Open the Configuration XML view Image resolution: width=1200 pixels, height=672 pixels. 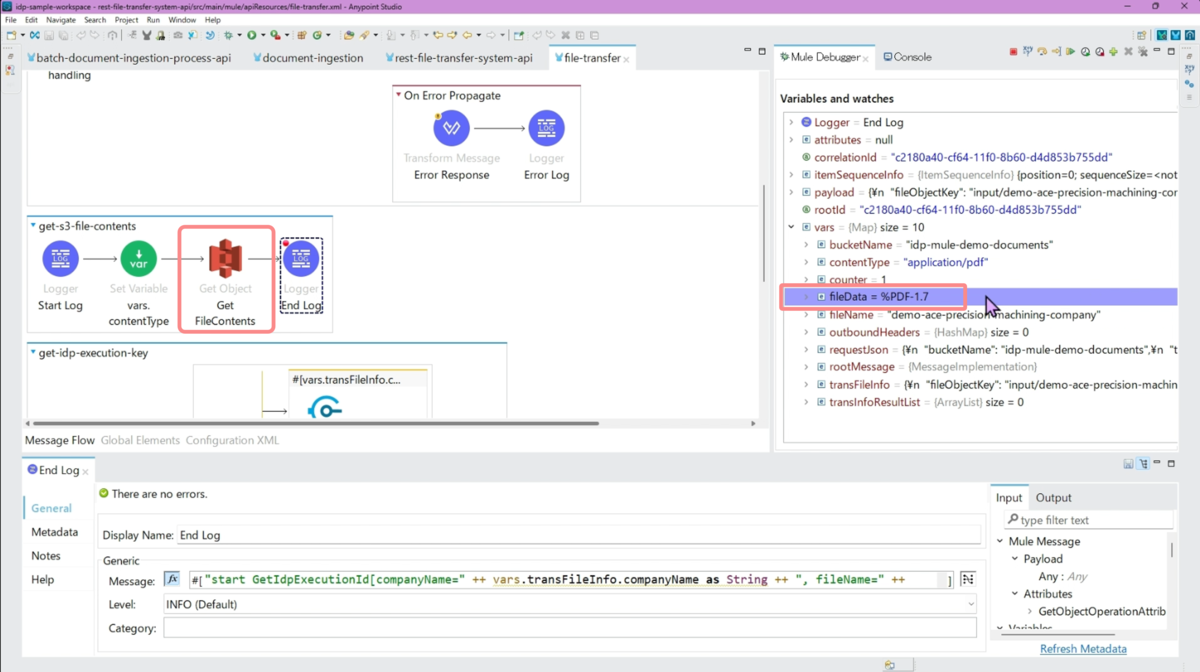(x=232, y=440)
